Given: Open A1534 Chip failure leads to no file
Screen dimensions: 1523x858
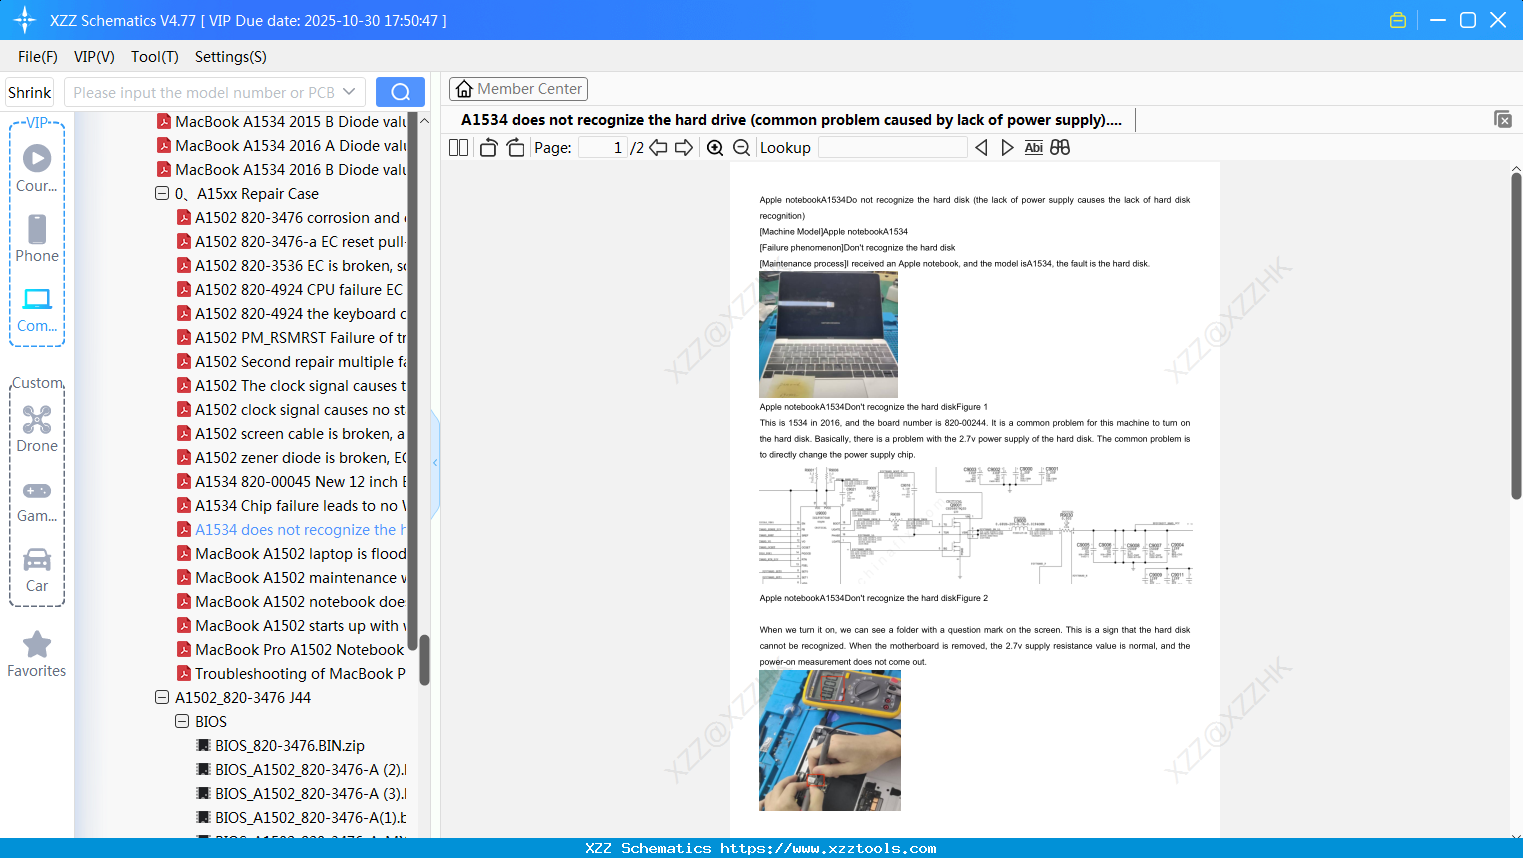Looking at the screenshot, I should pos(300,505).
